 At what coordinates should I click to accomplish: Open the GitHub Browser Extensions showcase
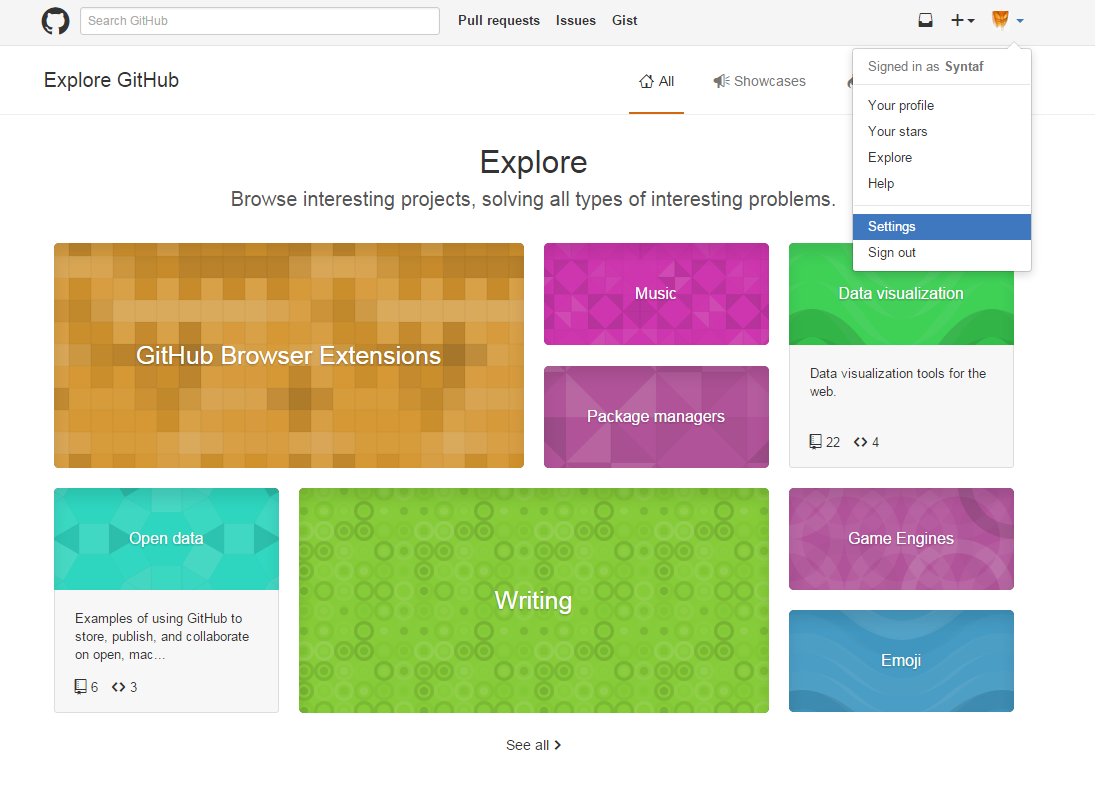[288, 355]
